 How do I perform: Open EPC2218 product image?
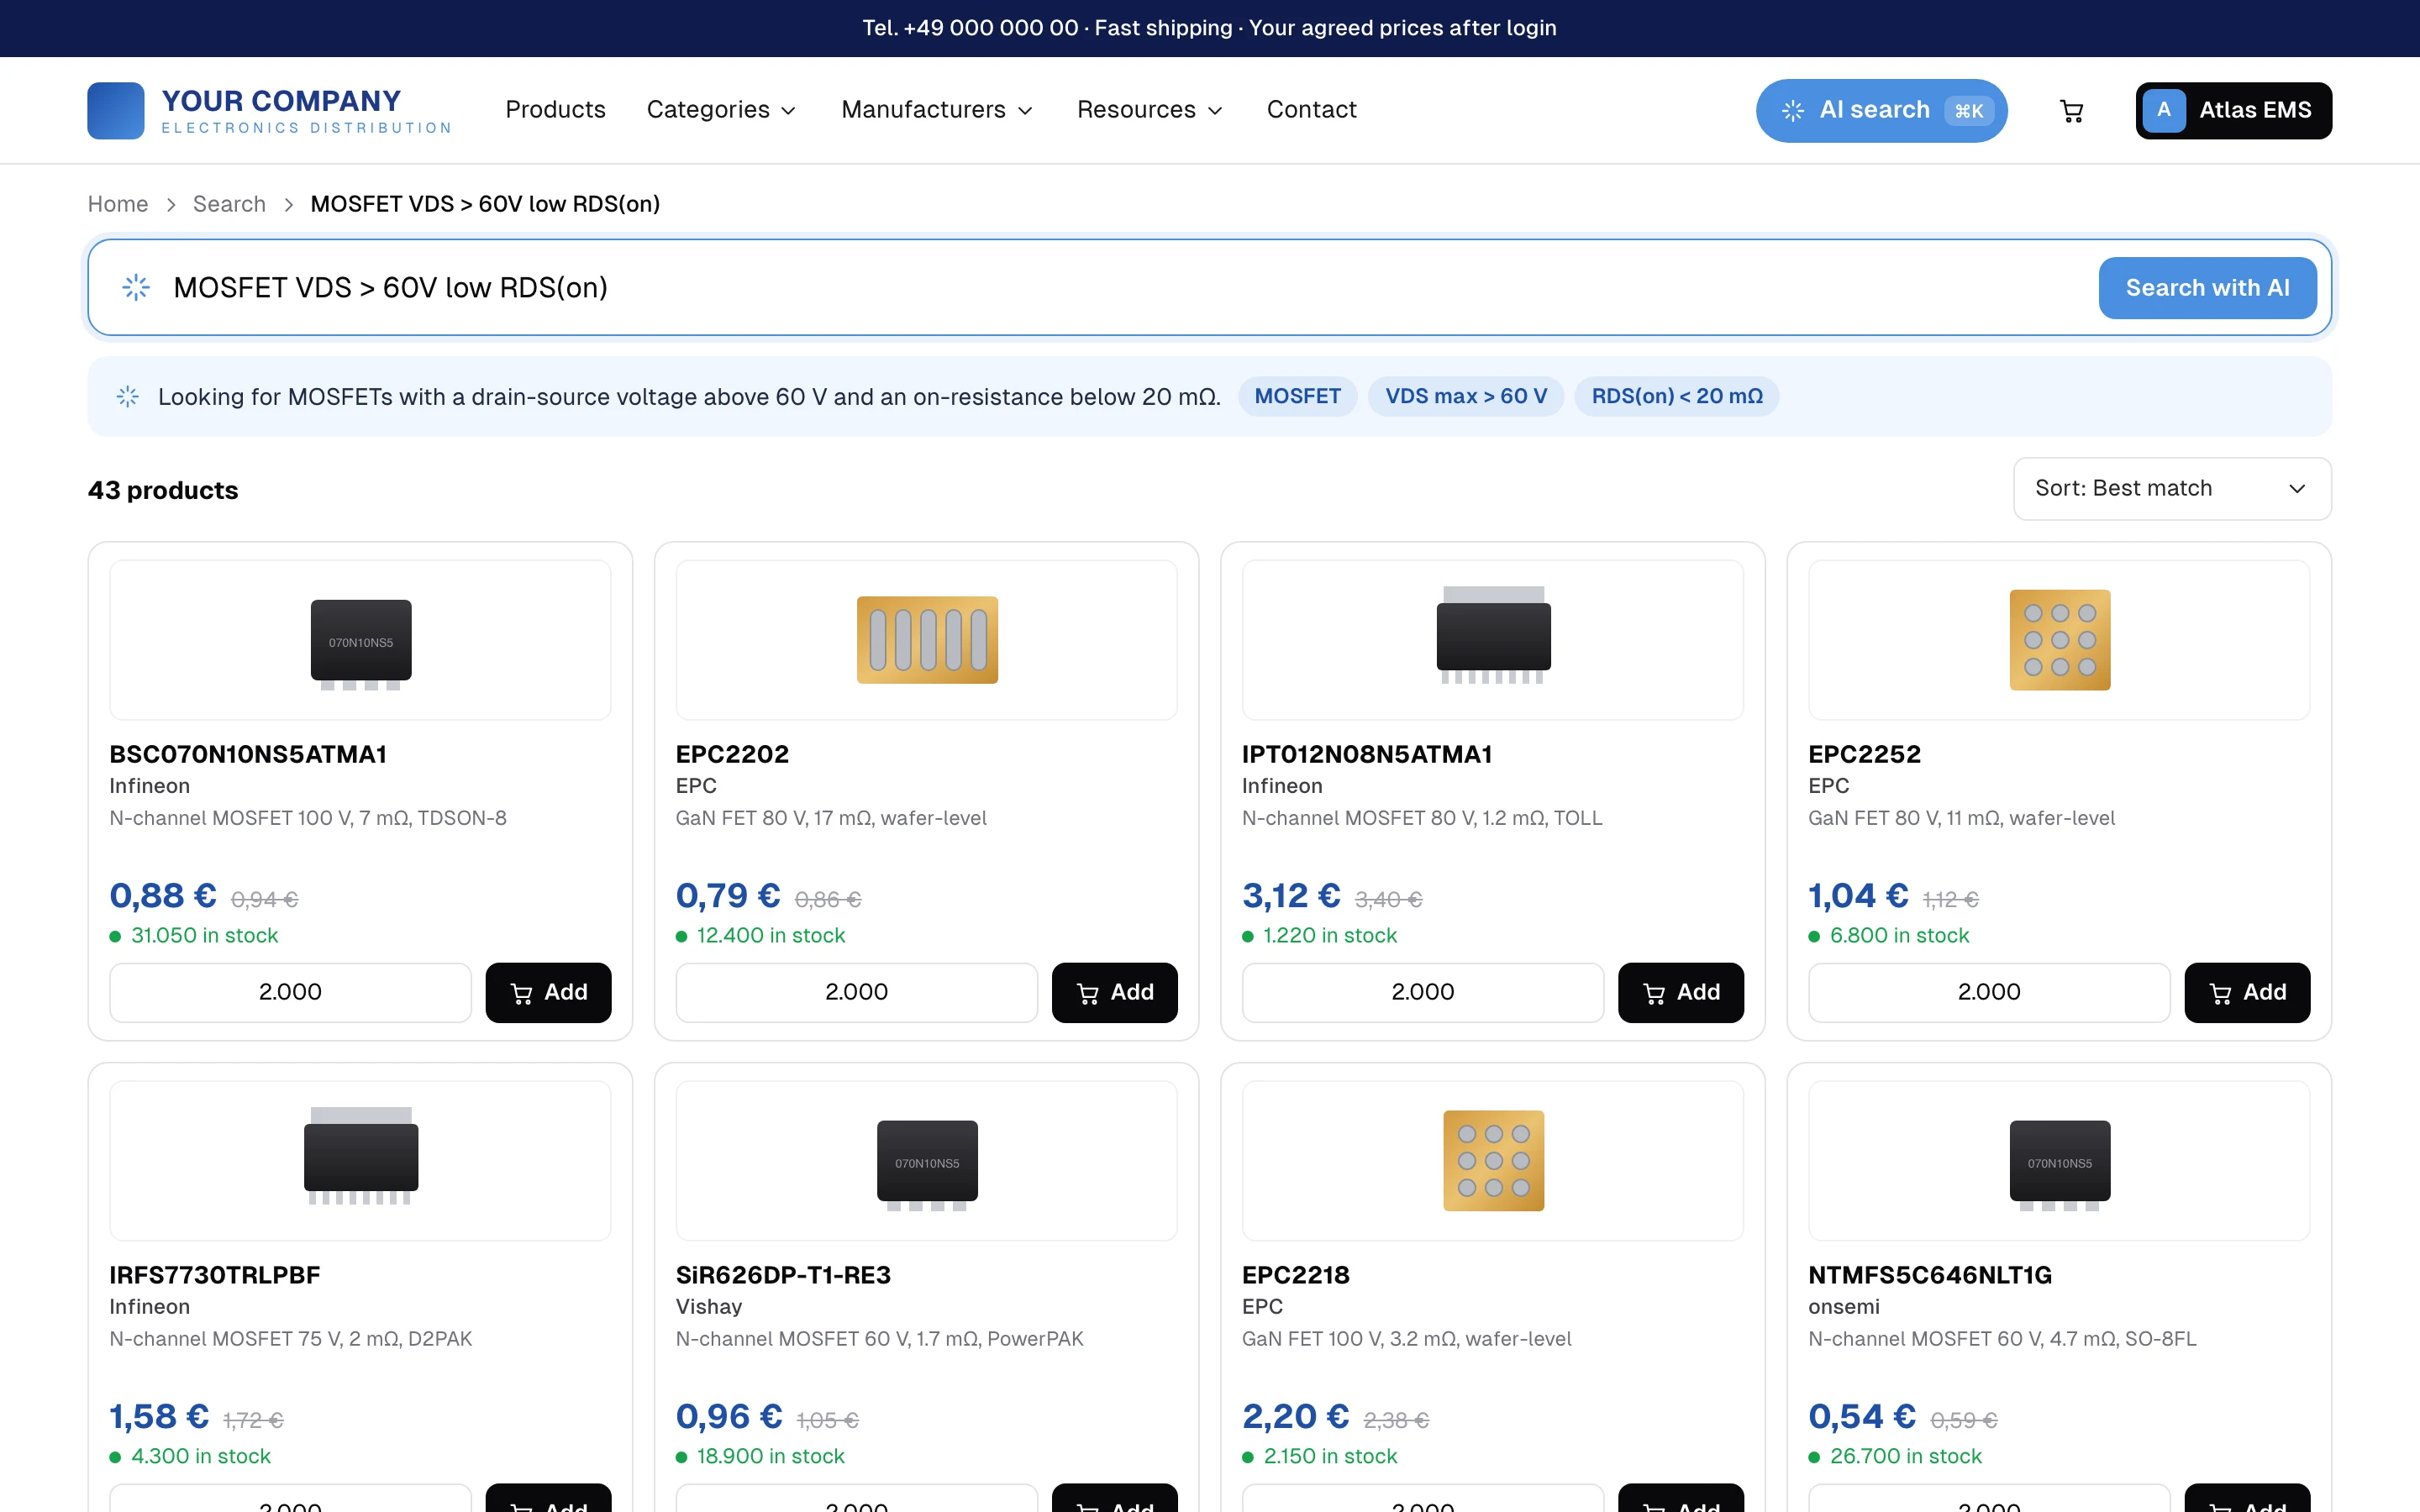pyautogui.click(x=1493, y=1161)
